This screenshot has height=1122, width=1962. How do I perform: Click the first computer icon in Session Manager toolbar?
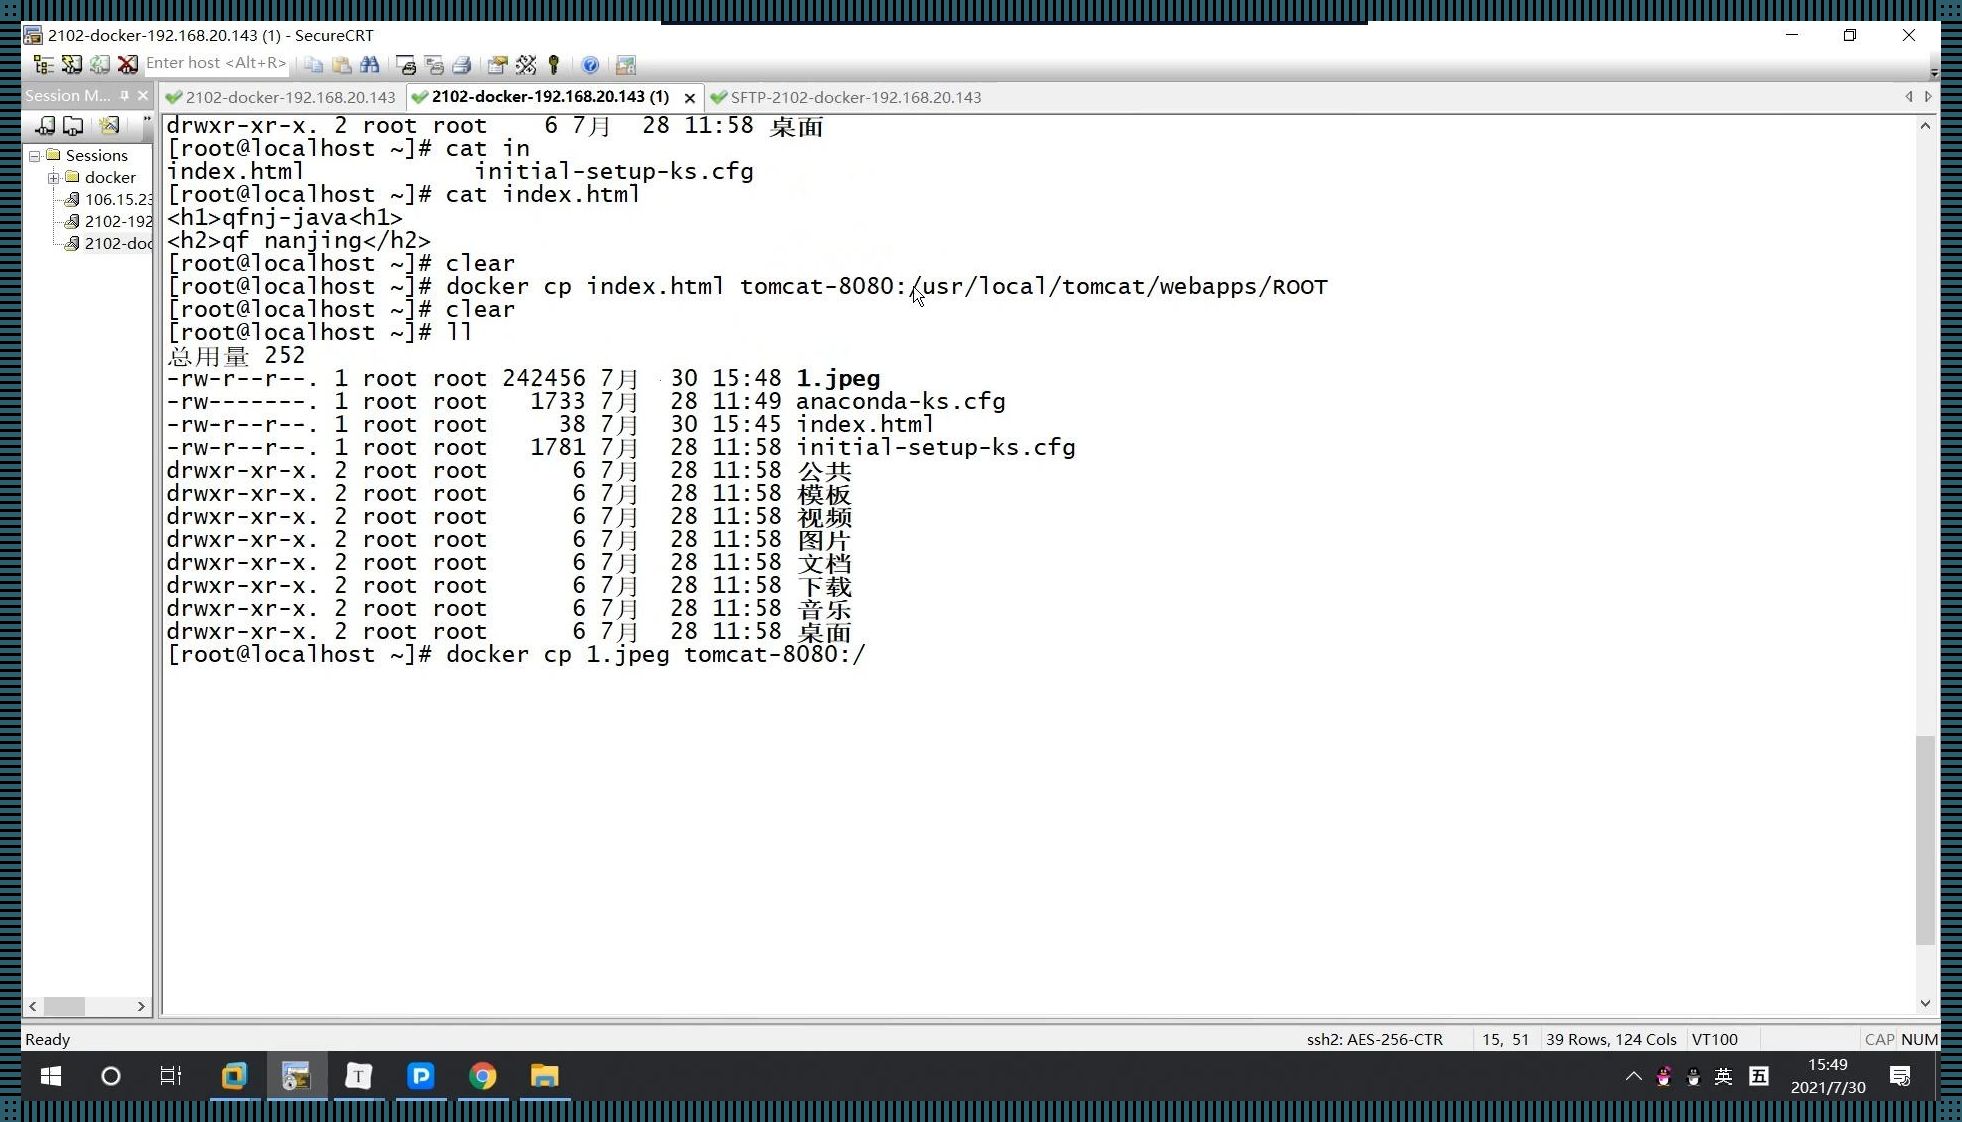pyautogui.click(x=45, y=125)
